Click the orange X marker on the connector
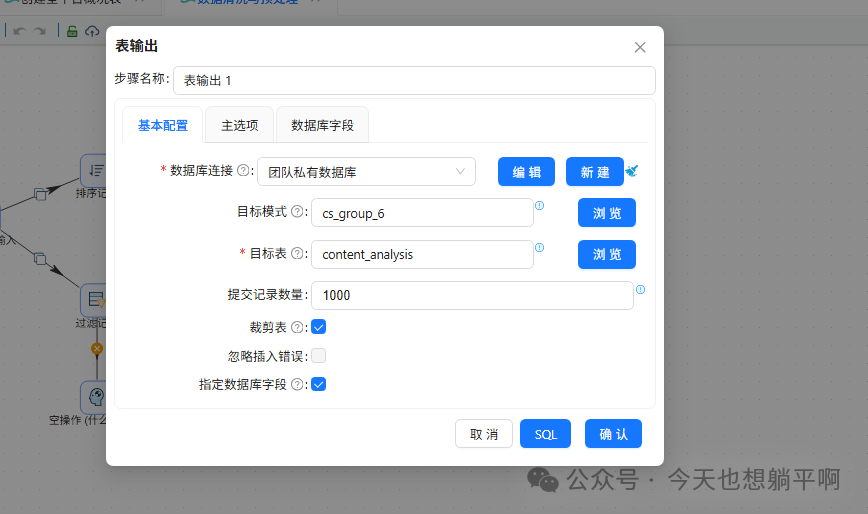Viewport: 868px width, 514px height. tap(97, 349)
